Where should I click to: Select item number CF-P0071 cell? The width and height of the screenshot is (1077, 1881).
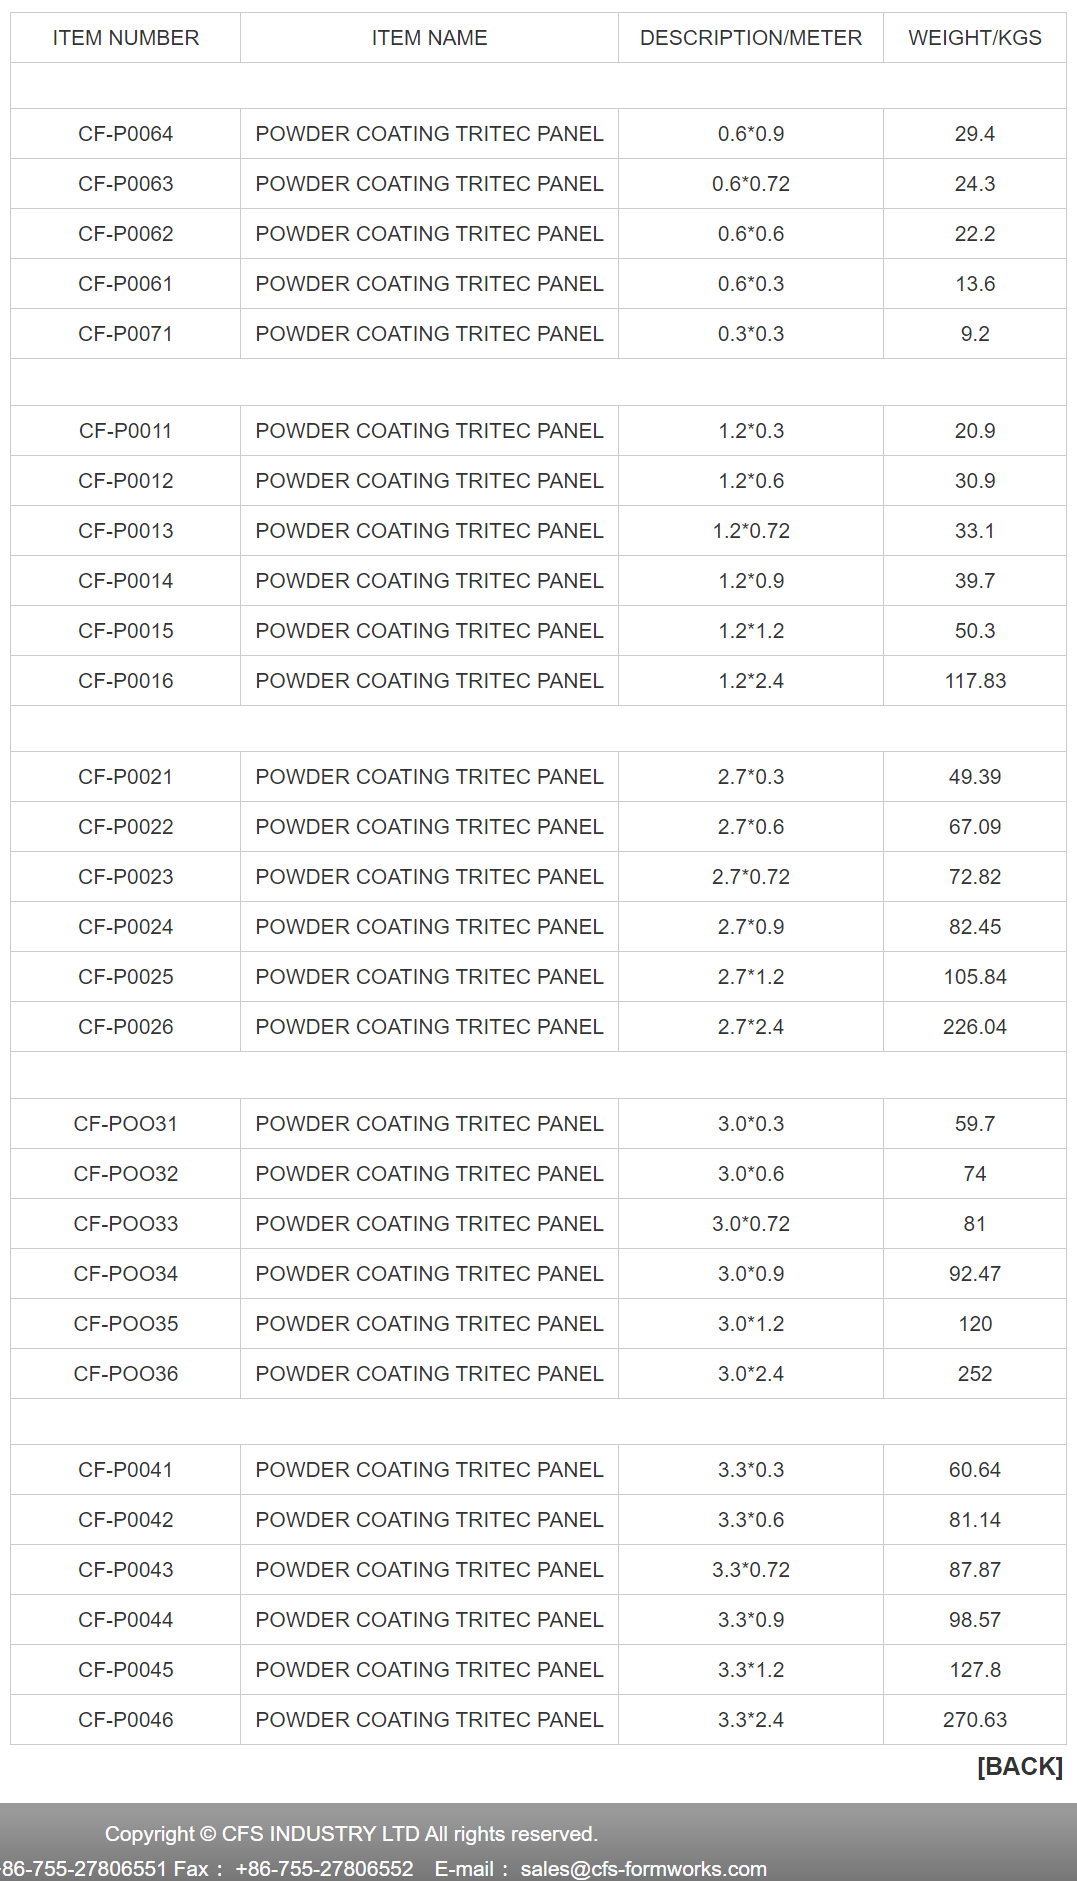click(126, 334)
